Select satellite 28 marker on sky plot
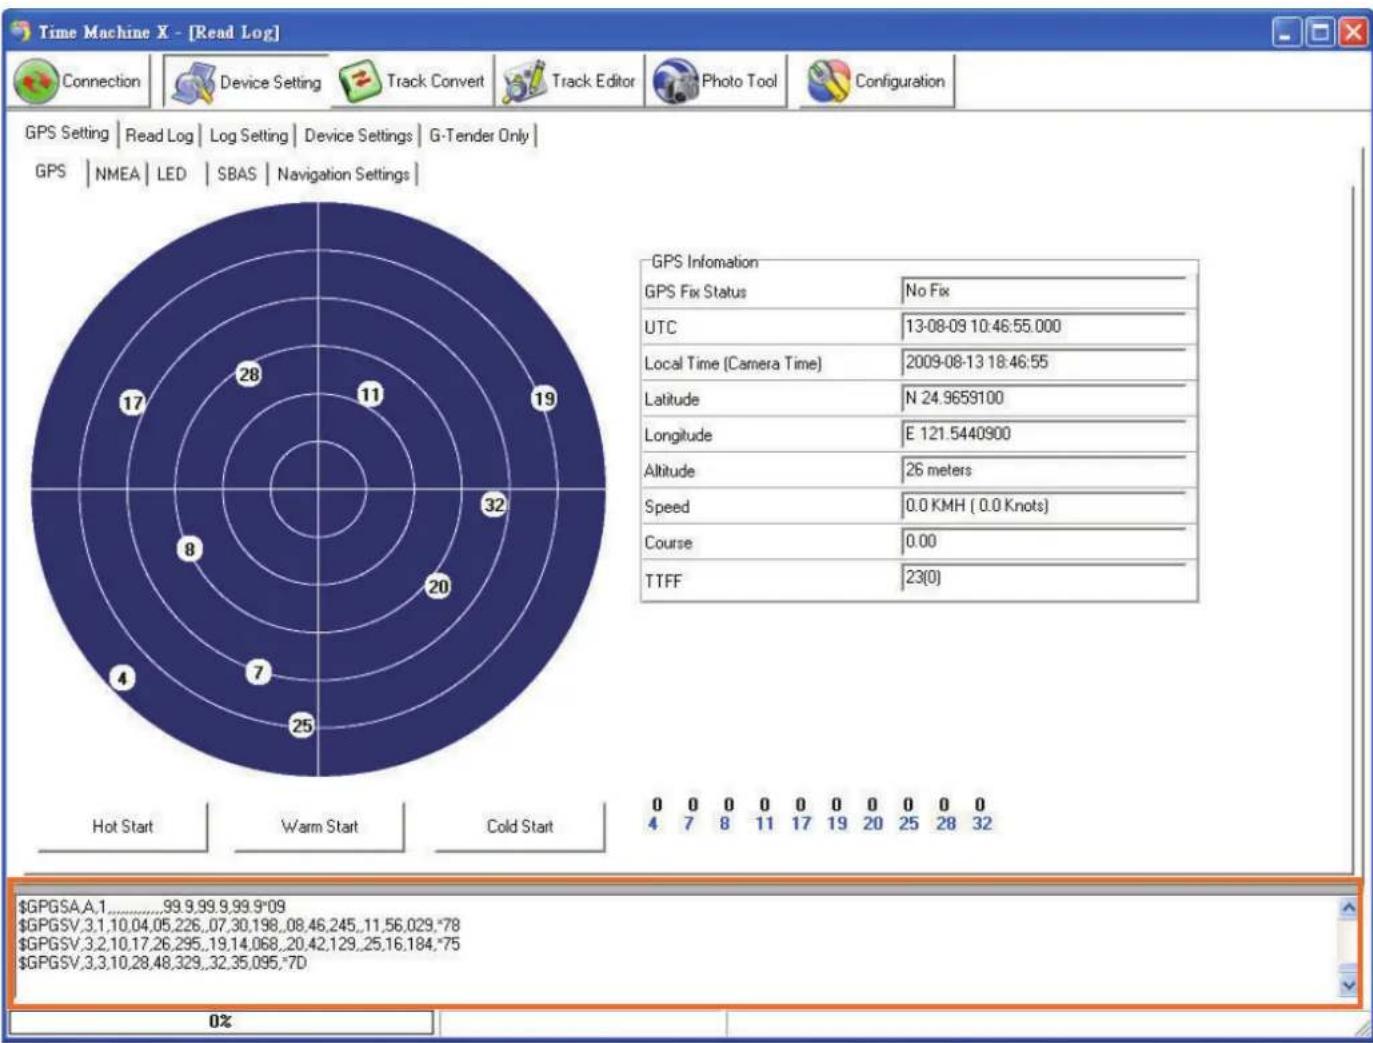 click(248, 374)
